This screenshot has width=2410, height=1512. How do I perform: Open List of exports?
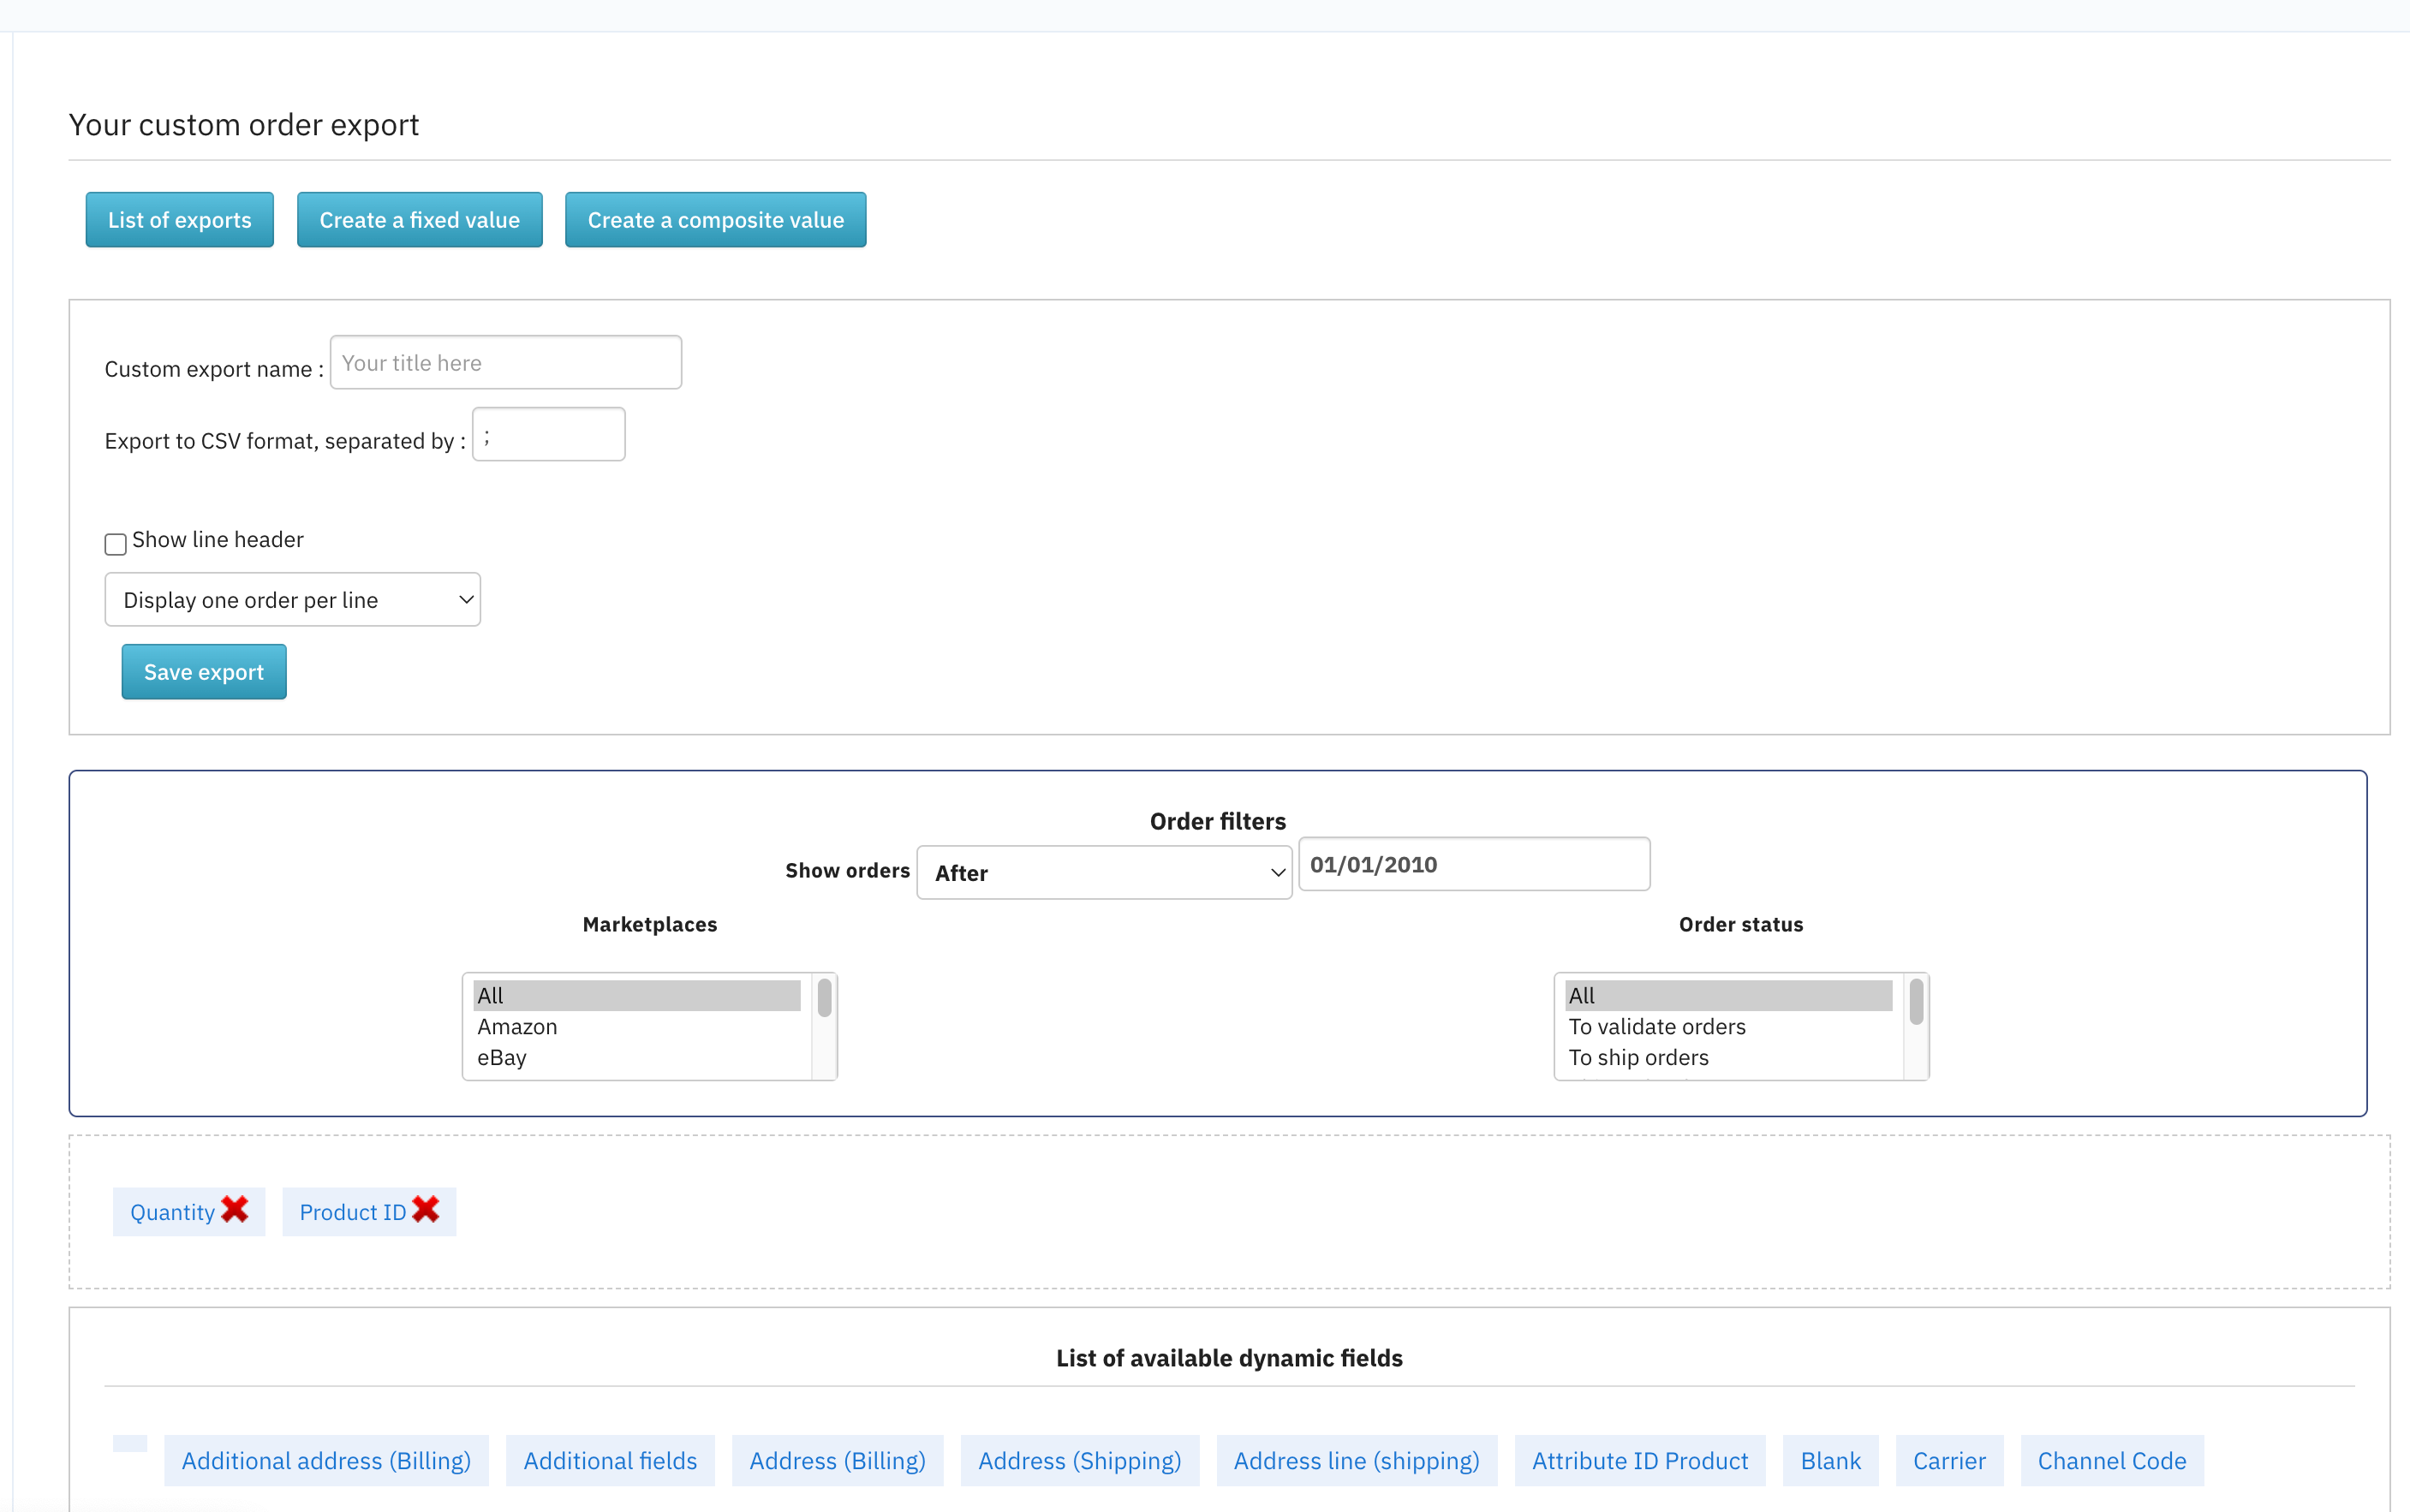tap(180, 220)
